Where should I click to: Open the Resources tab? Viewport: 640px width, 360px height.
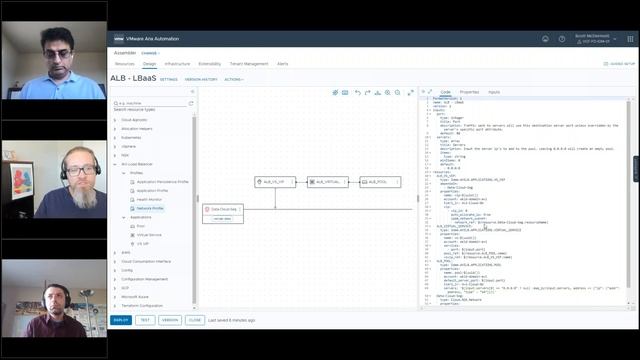click(x=124, y=64)
